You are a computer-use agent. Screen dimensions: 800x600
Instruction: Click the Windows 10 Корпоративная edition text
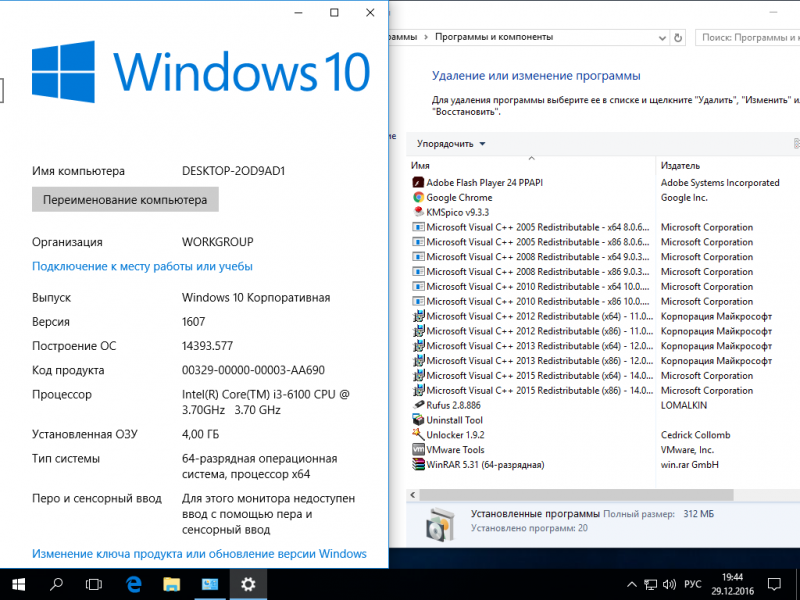256,297
